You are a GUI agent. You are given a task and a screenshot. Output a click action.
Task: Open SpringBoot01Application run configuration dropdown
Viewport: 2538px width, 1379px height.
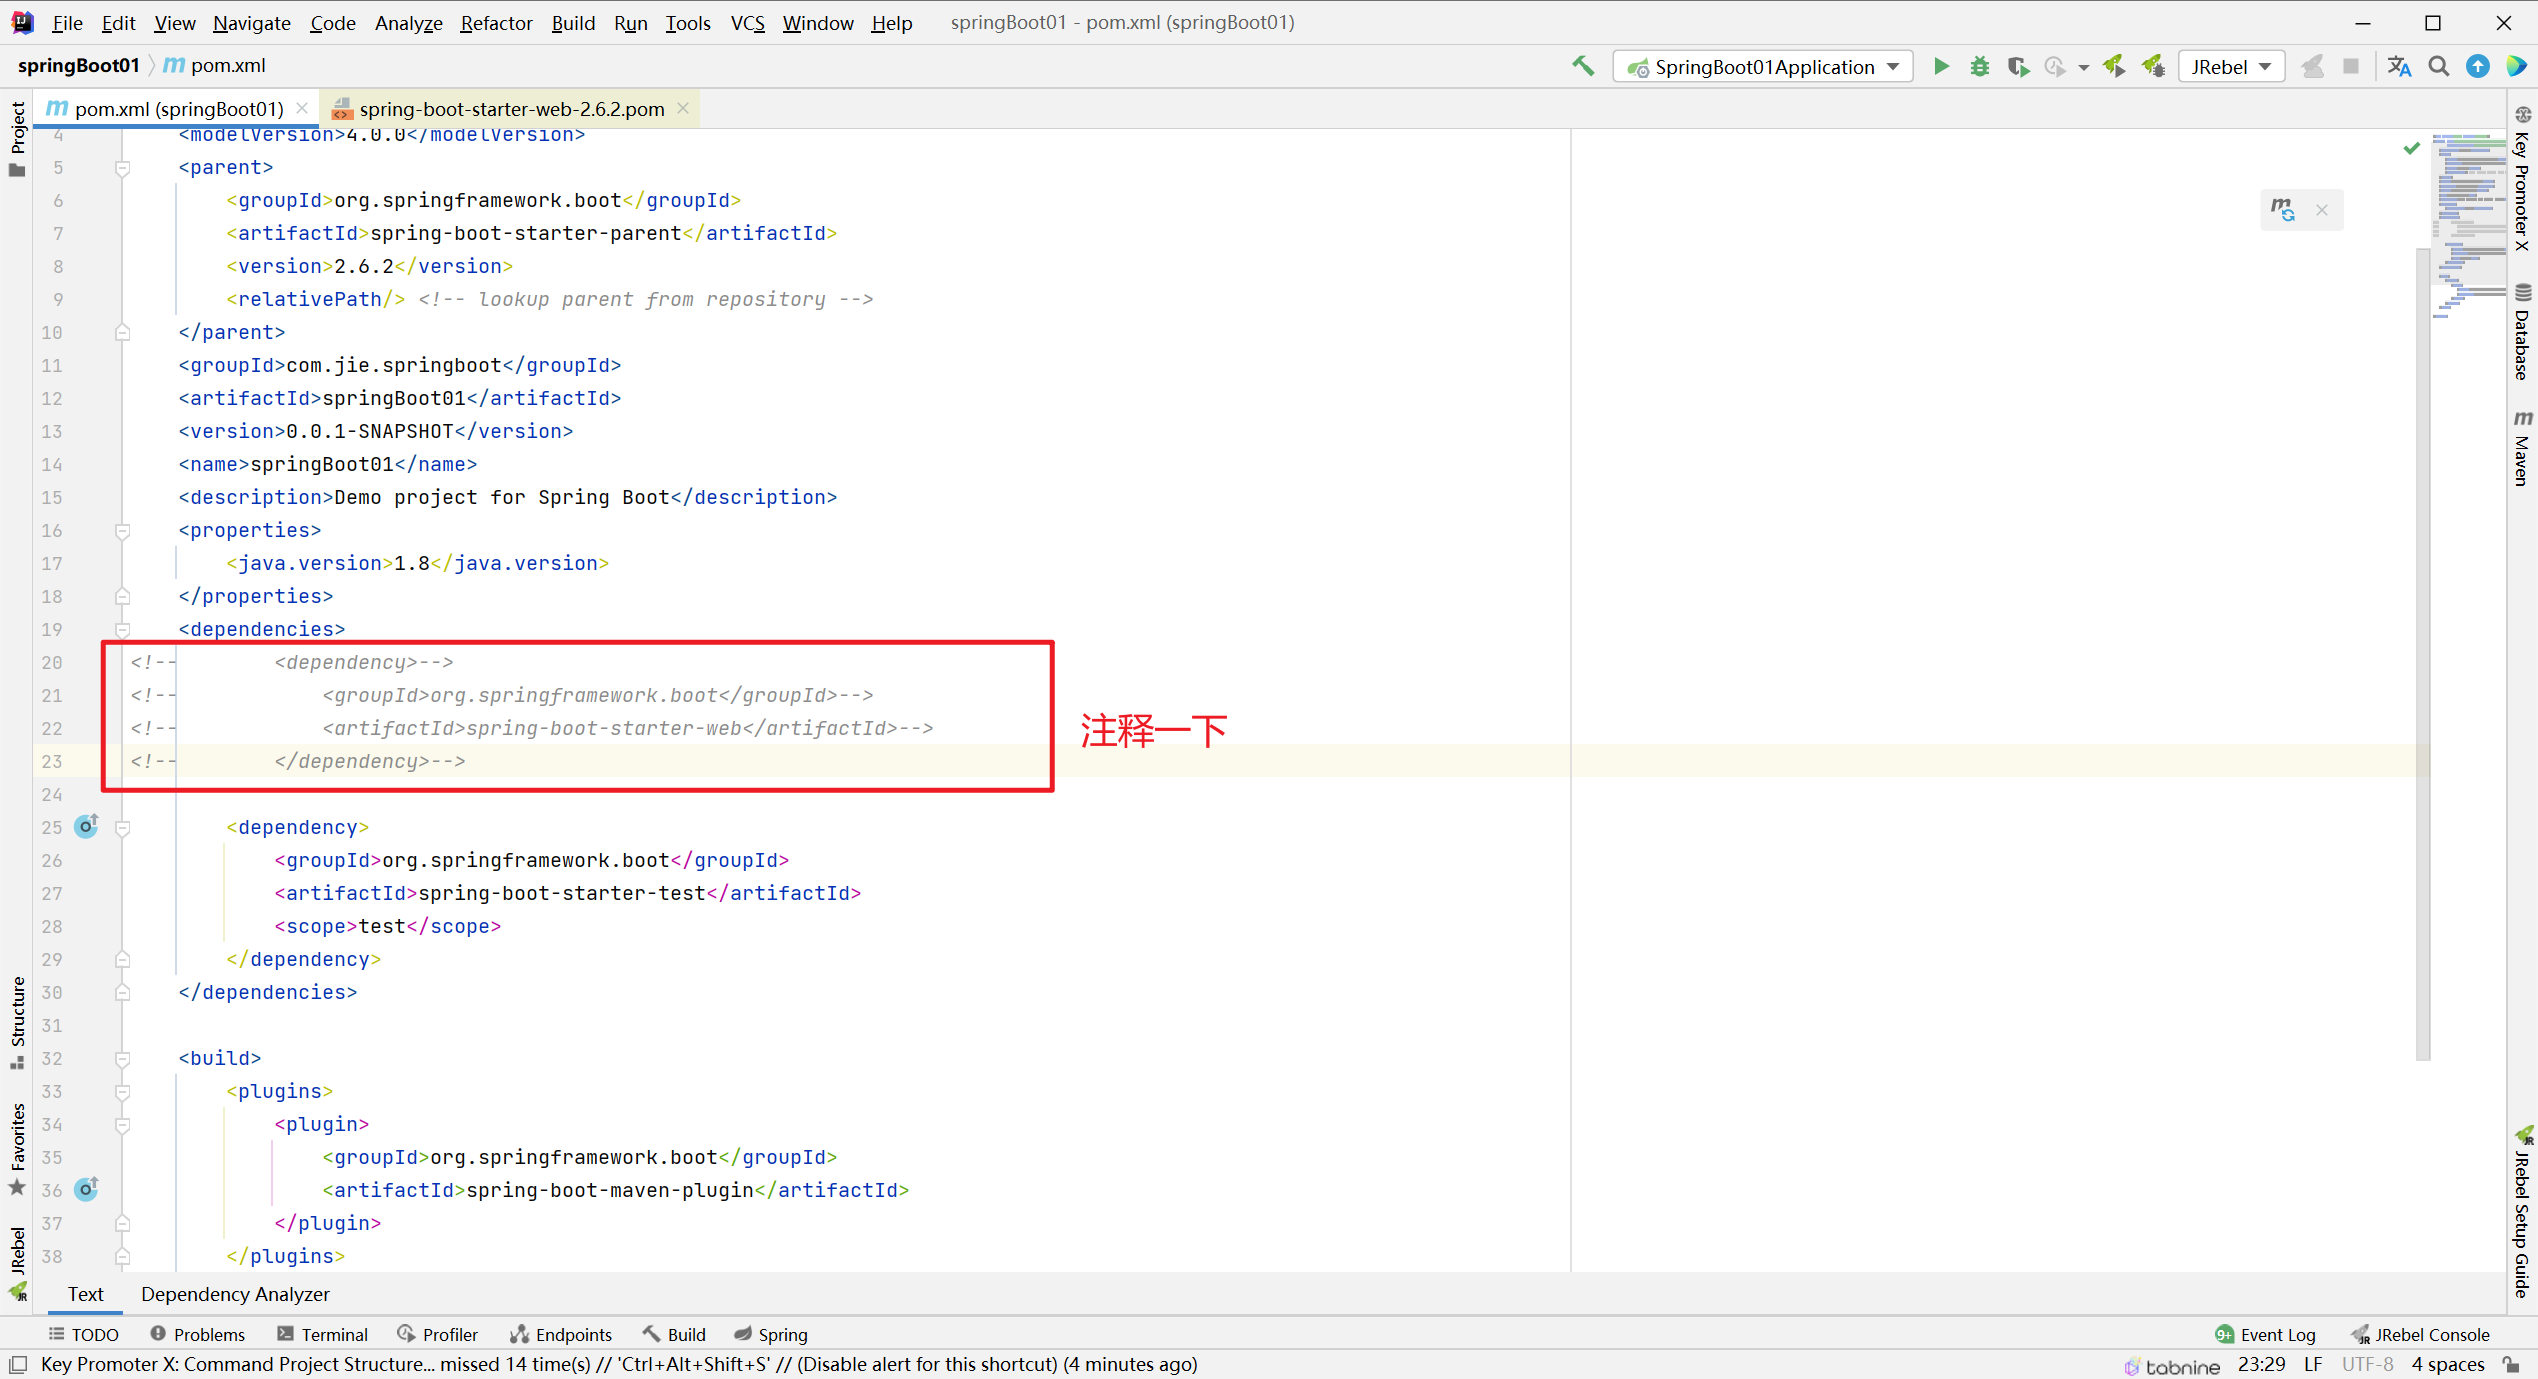[1763, 66]
